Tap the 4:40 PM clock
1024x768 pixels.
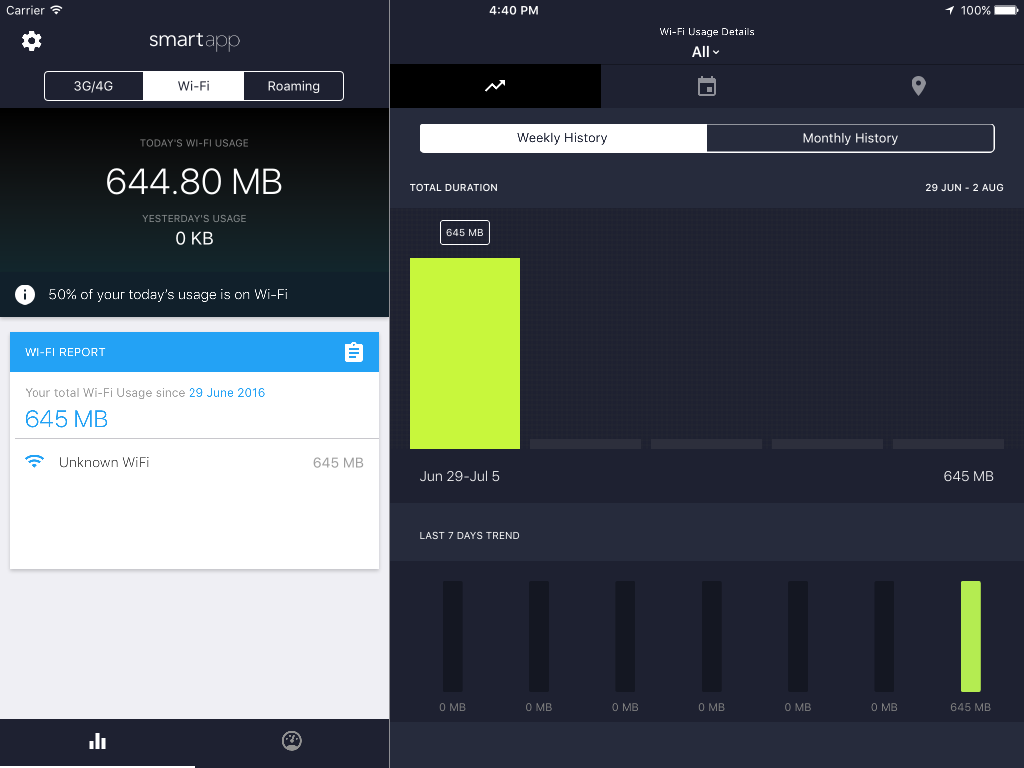coord(514,10)
